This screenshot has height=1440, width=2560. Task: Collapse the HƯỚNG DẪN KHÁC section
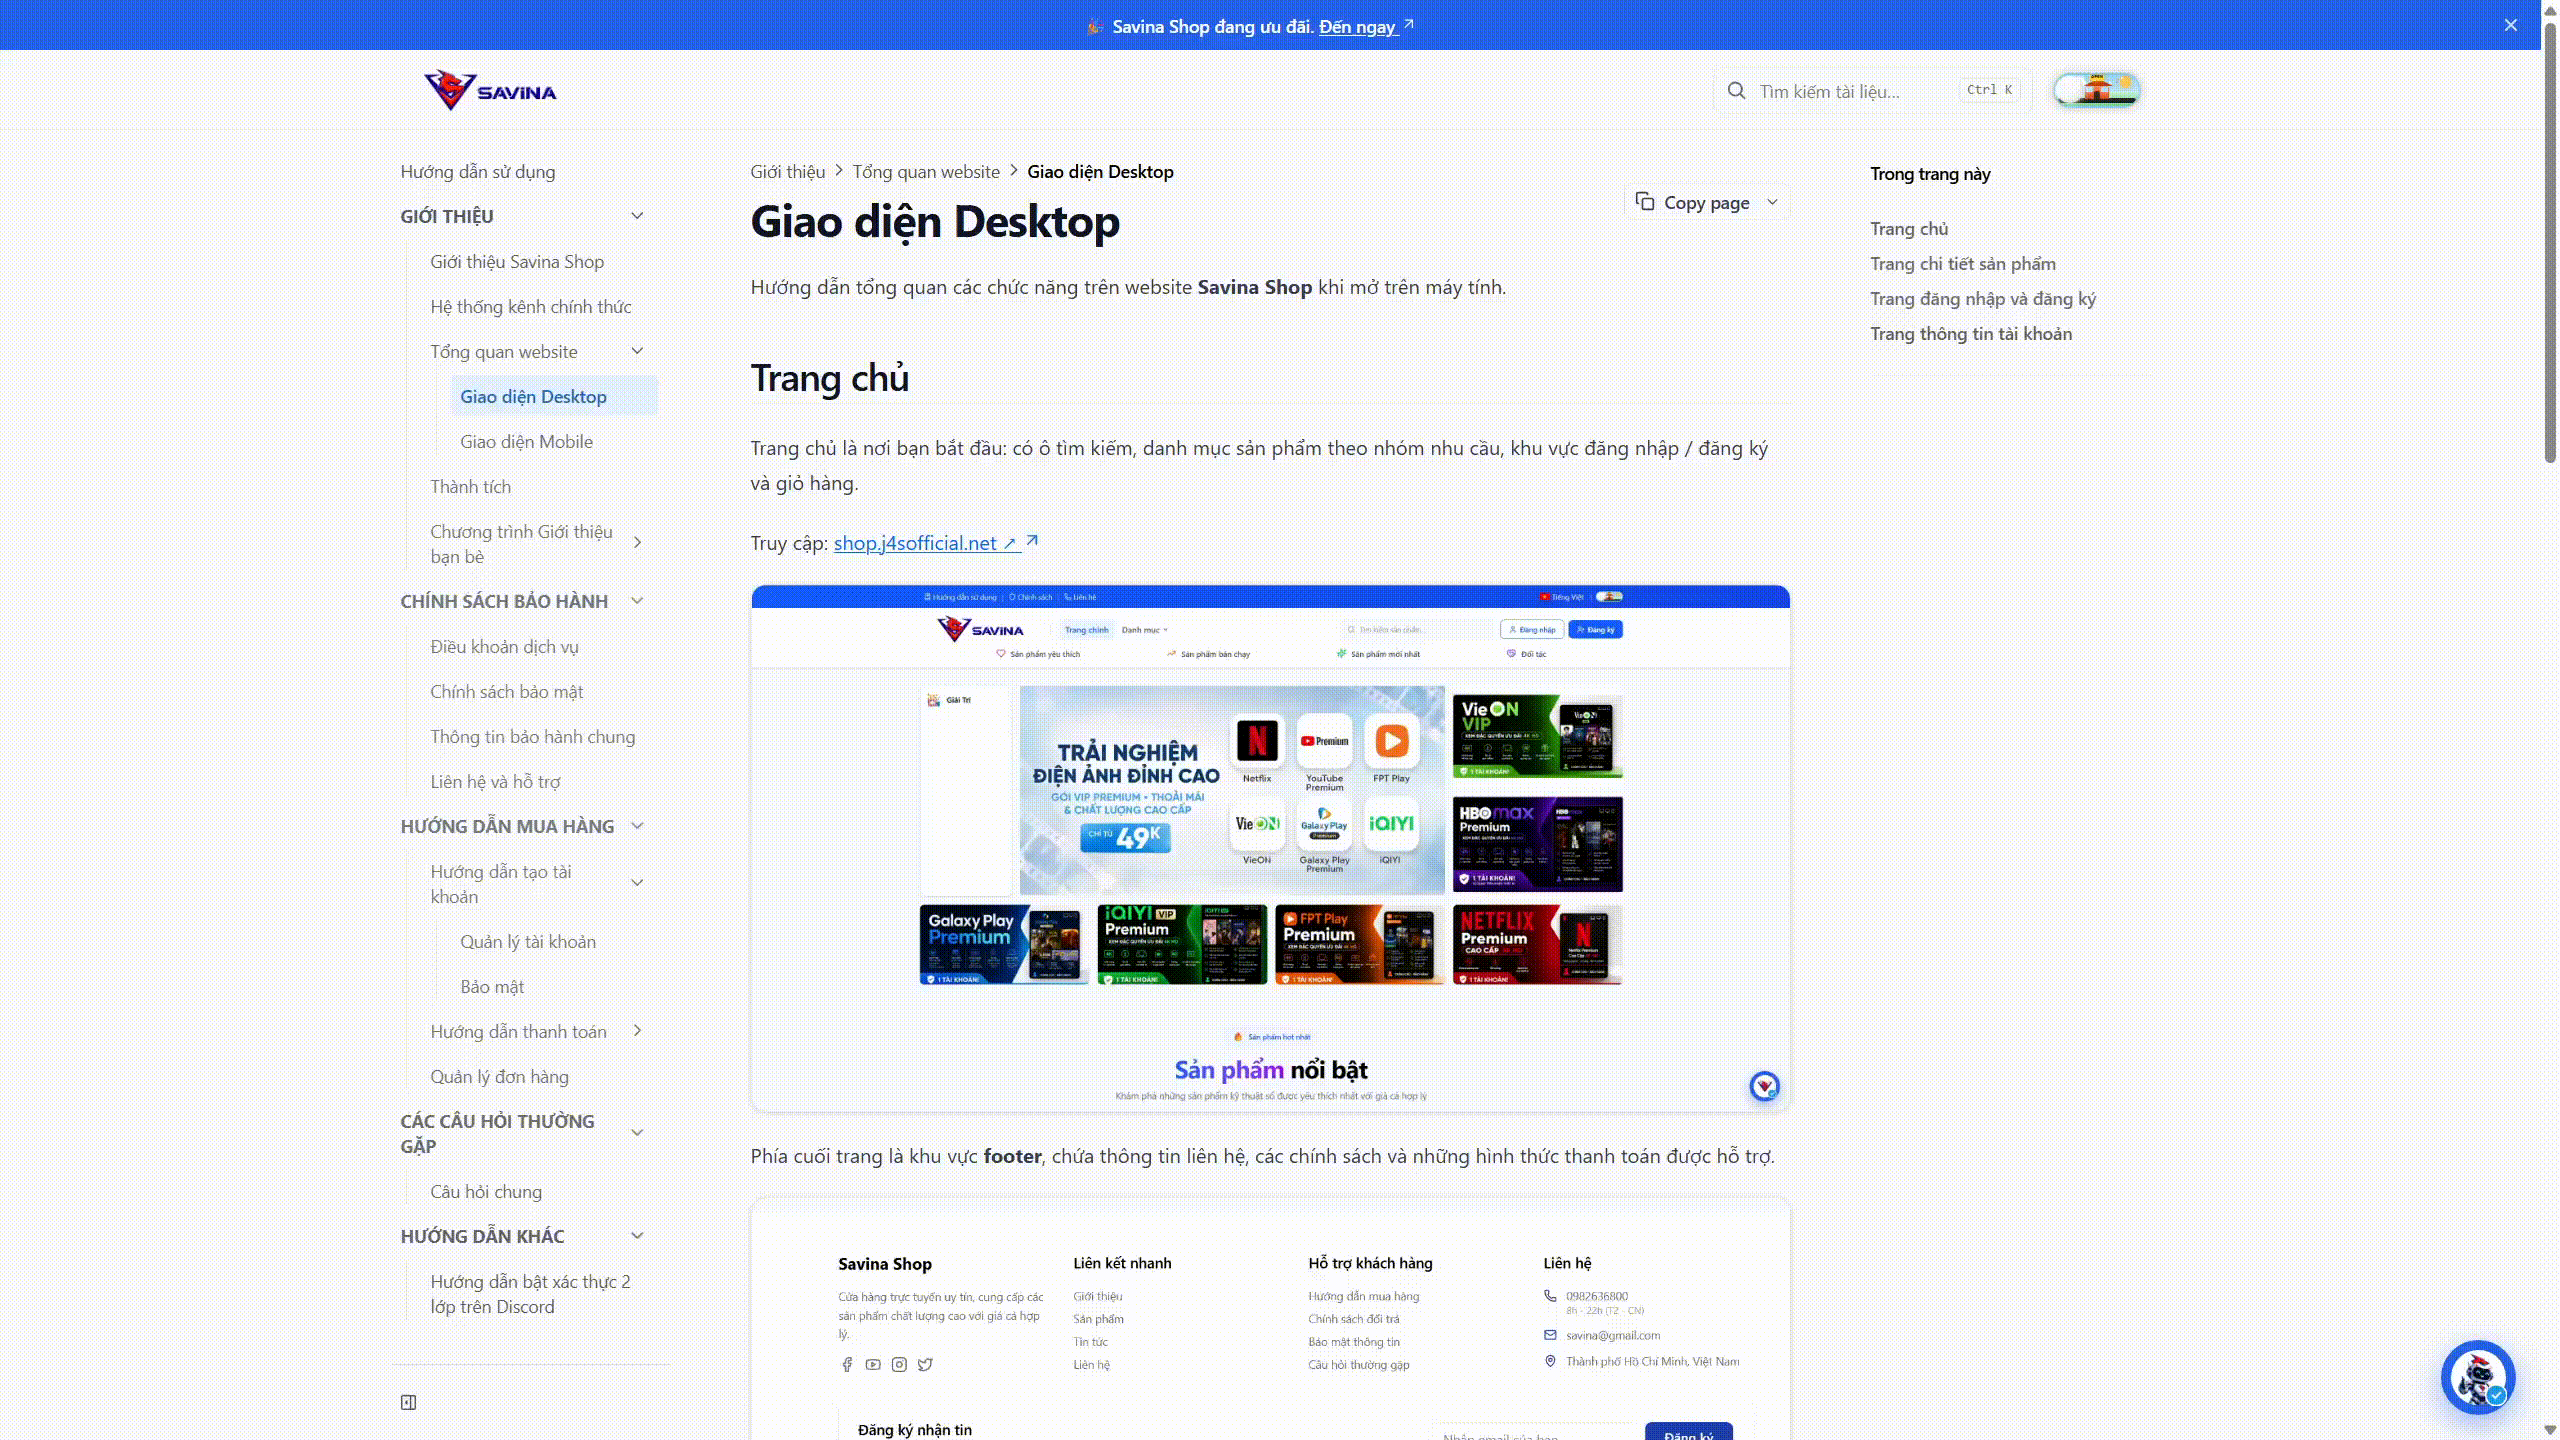click(x=637, y=1236)
